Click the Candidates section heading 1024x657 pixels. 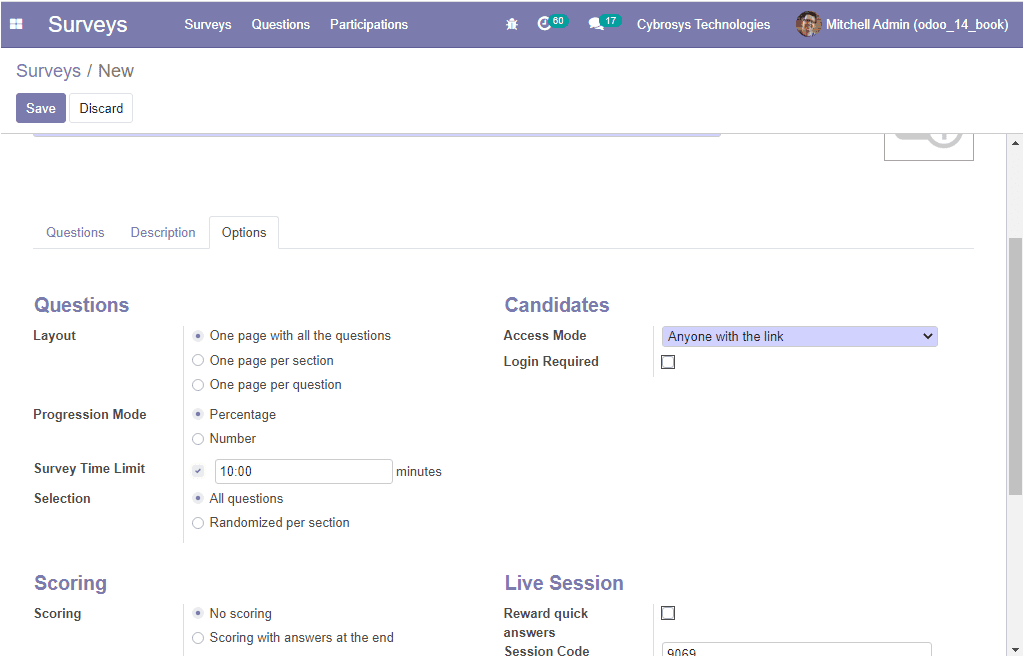coord(557,305)
